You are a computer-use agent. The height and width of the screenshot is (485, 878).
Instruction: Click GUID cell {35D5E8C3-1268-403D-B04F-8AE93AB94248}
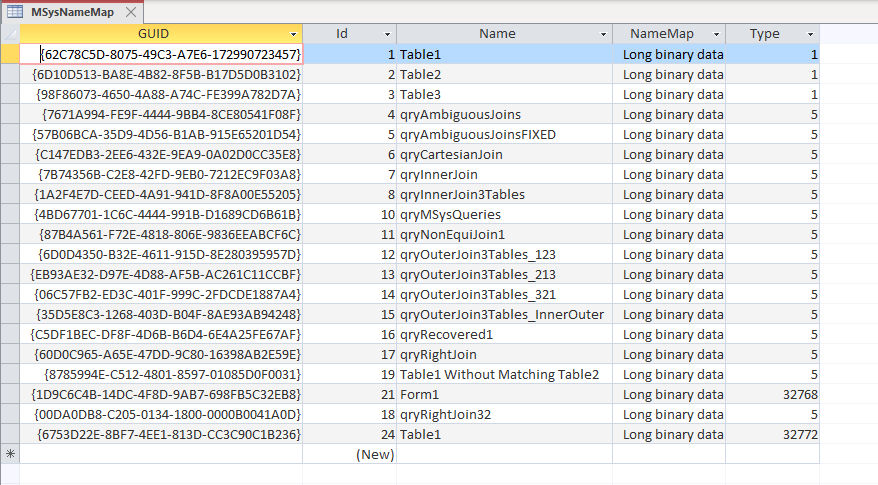(161, 315)
